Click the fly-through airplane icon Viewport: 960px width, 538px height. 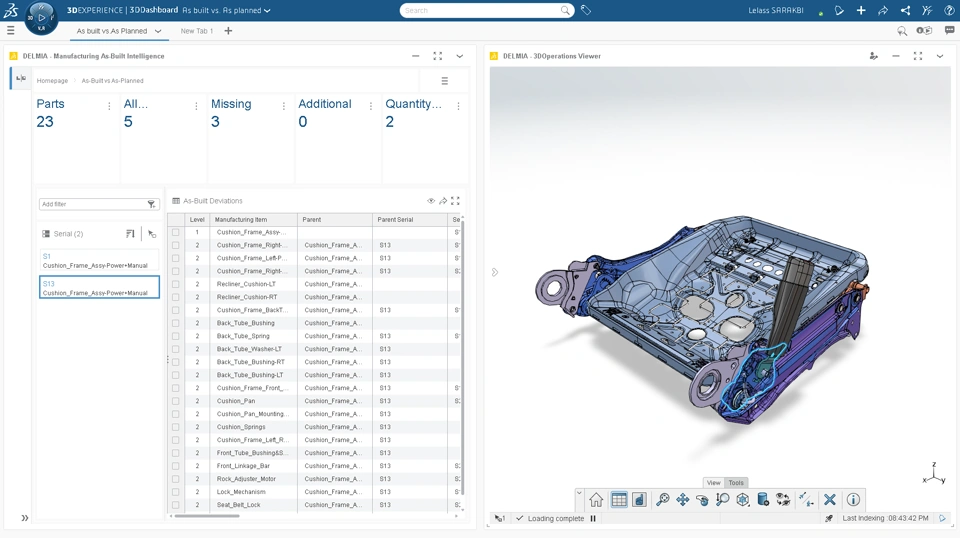coord(807,500)
